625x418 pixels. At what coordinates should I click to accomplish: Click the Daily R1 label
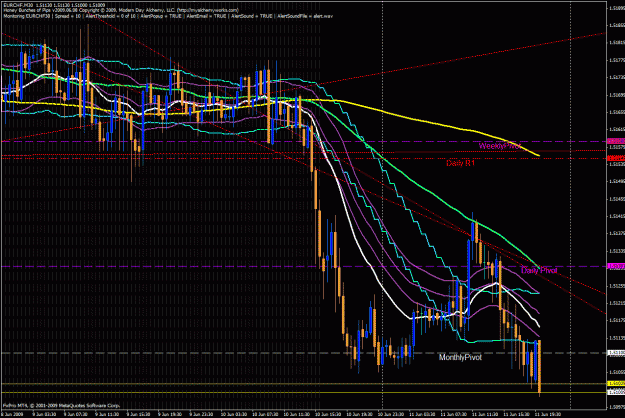[460, 163]
